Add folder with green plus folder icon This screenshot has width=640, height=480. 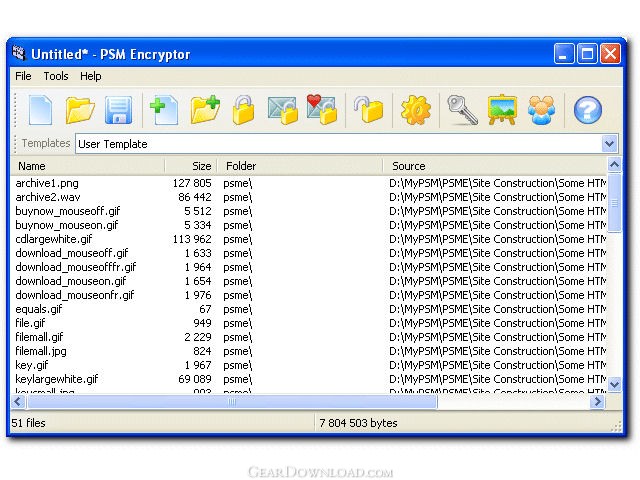click(x=205, y=109)
